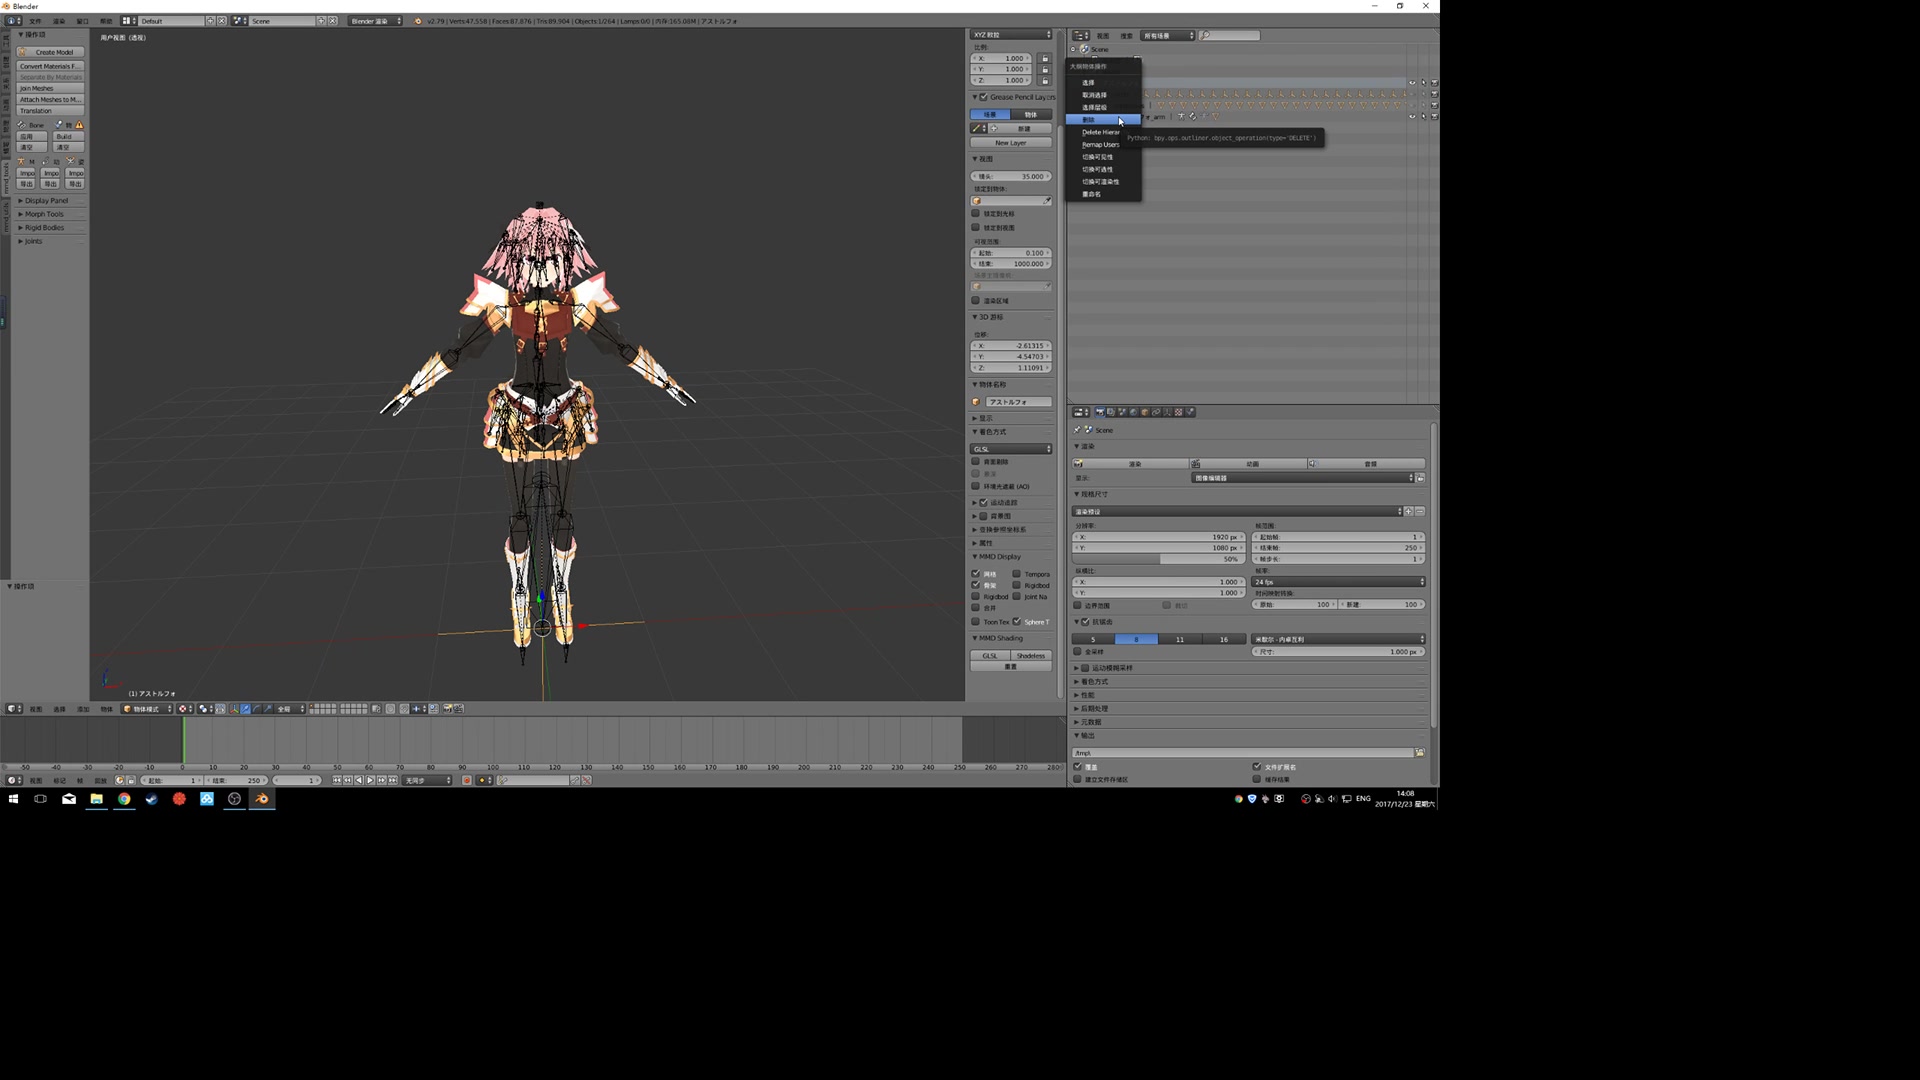Image resolution: width=1920 pixels, height=1080 pixels.
Task: Click the auto keyframe record button
Action: click(x=467, y=781)
